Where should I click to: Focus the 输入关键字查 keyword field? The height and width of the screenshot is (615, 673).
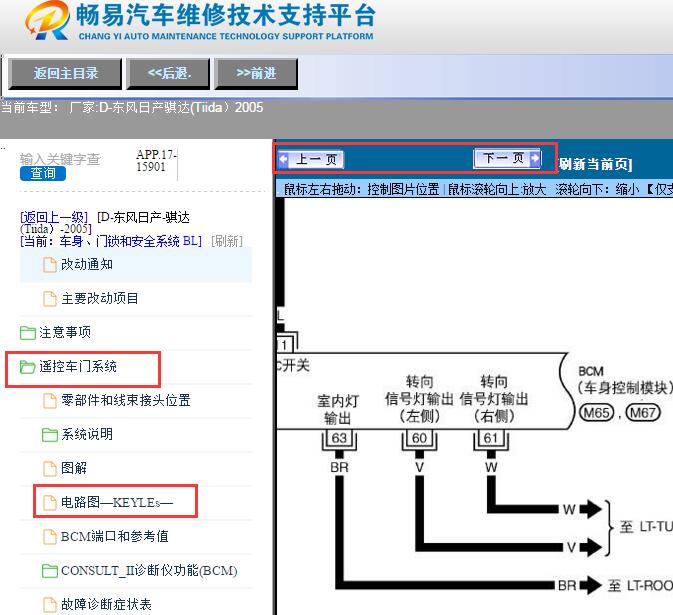(x=60, y=159)
